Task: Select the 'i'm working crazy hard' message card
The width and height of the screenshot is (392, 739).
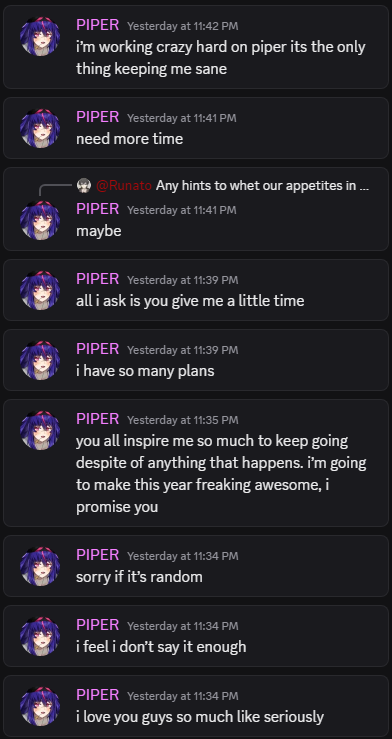Action: 196,47
